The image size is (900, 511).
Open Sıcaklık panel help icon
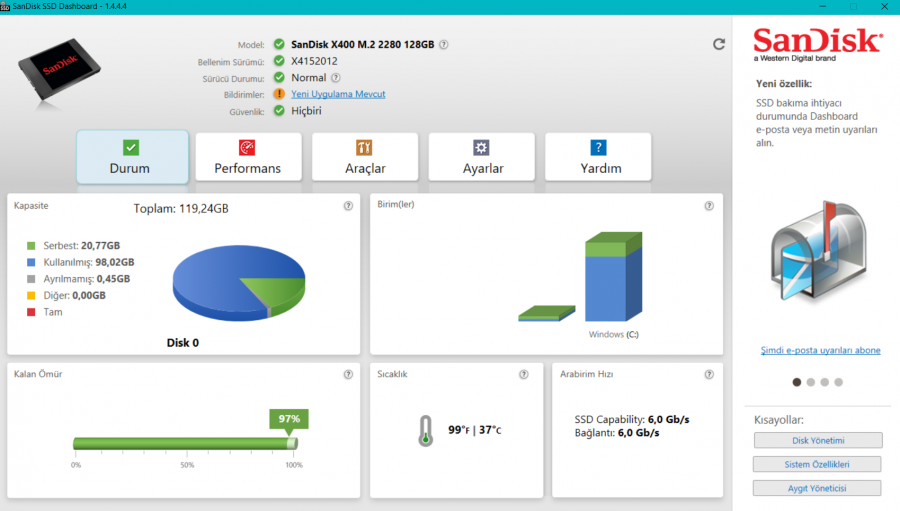[523, 374]
